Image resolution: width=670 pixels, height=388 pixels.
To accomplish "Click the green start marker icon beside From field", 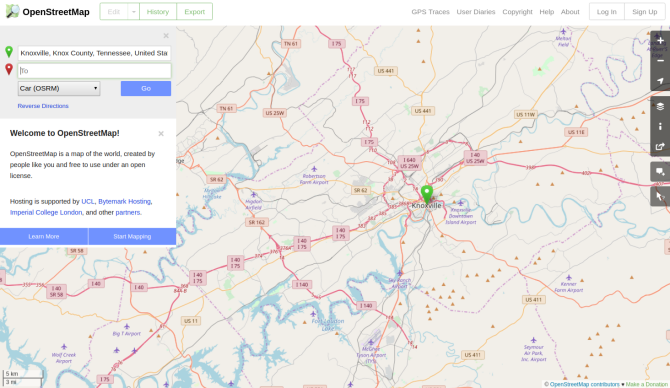I will 9,52.
